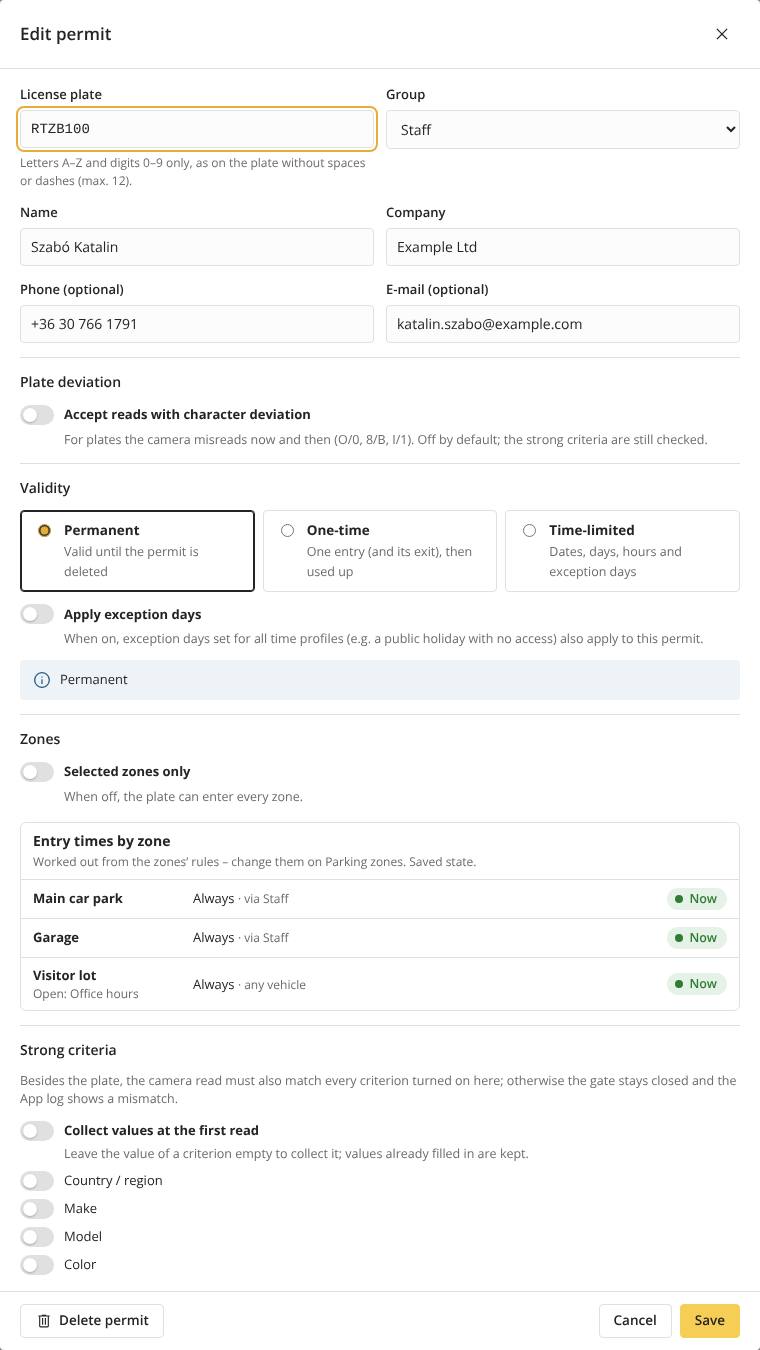Enable Collect values at the first read
Image resolution: width=760 pixels, height=1350 pixels.
click(37, 1130)
